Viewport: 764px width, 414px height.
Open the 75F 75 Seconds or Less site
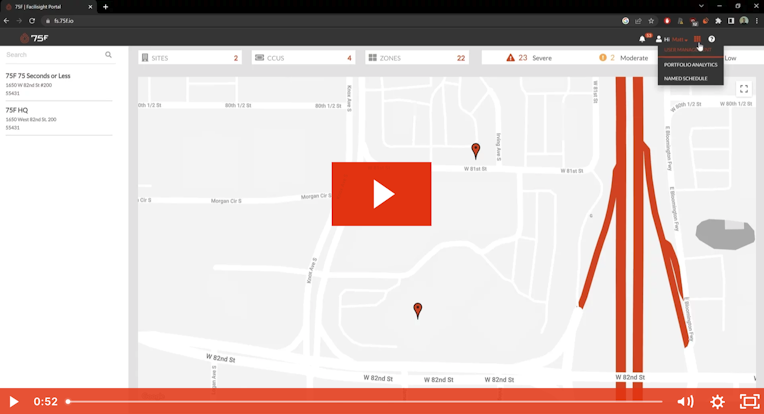point(58,84)
